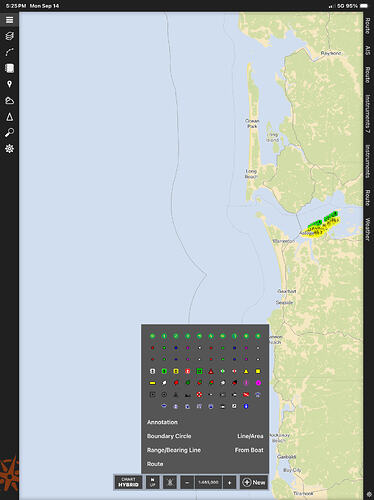Choose the yellow triangle mark
The image size is (374, 500).
pyautogui.click(x=246, y=371)
